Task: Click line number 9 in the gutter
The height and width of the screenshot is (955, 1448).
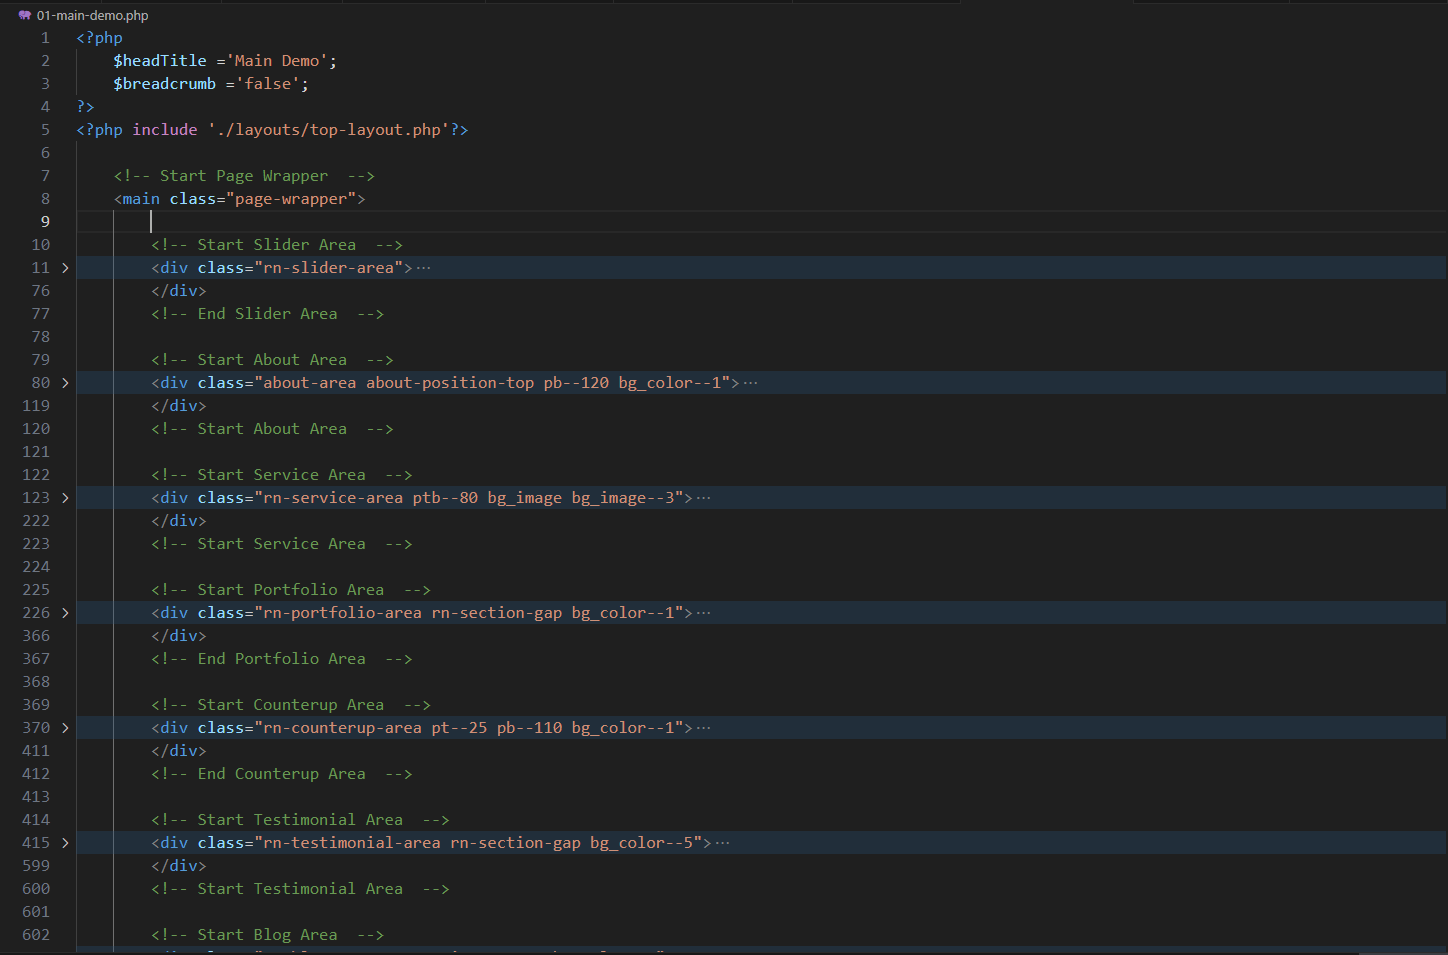Action: pyautogui.click(x=45, y=222)
